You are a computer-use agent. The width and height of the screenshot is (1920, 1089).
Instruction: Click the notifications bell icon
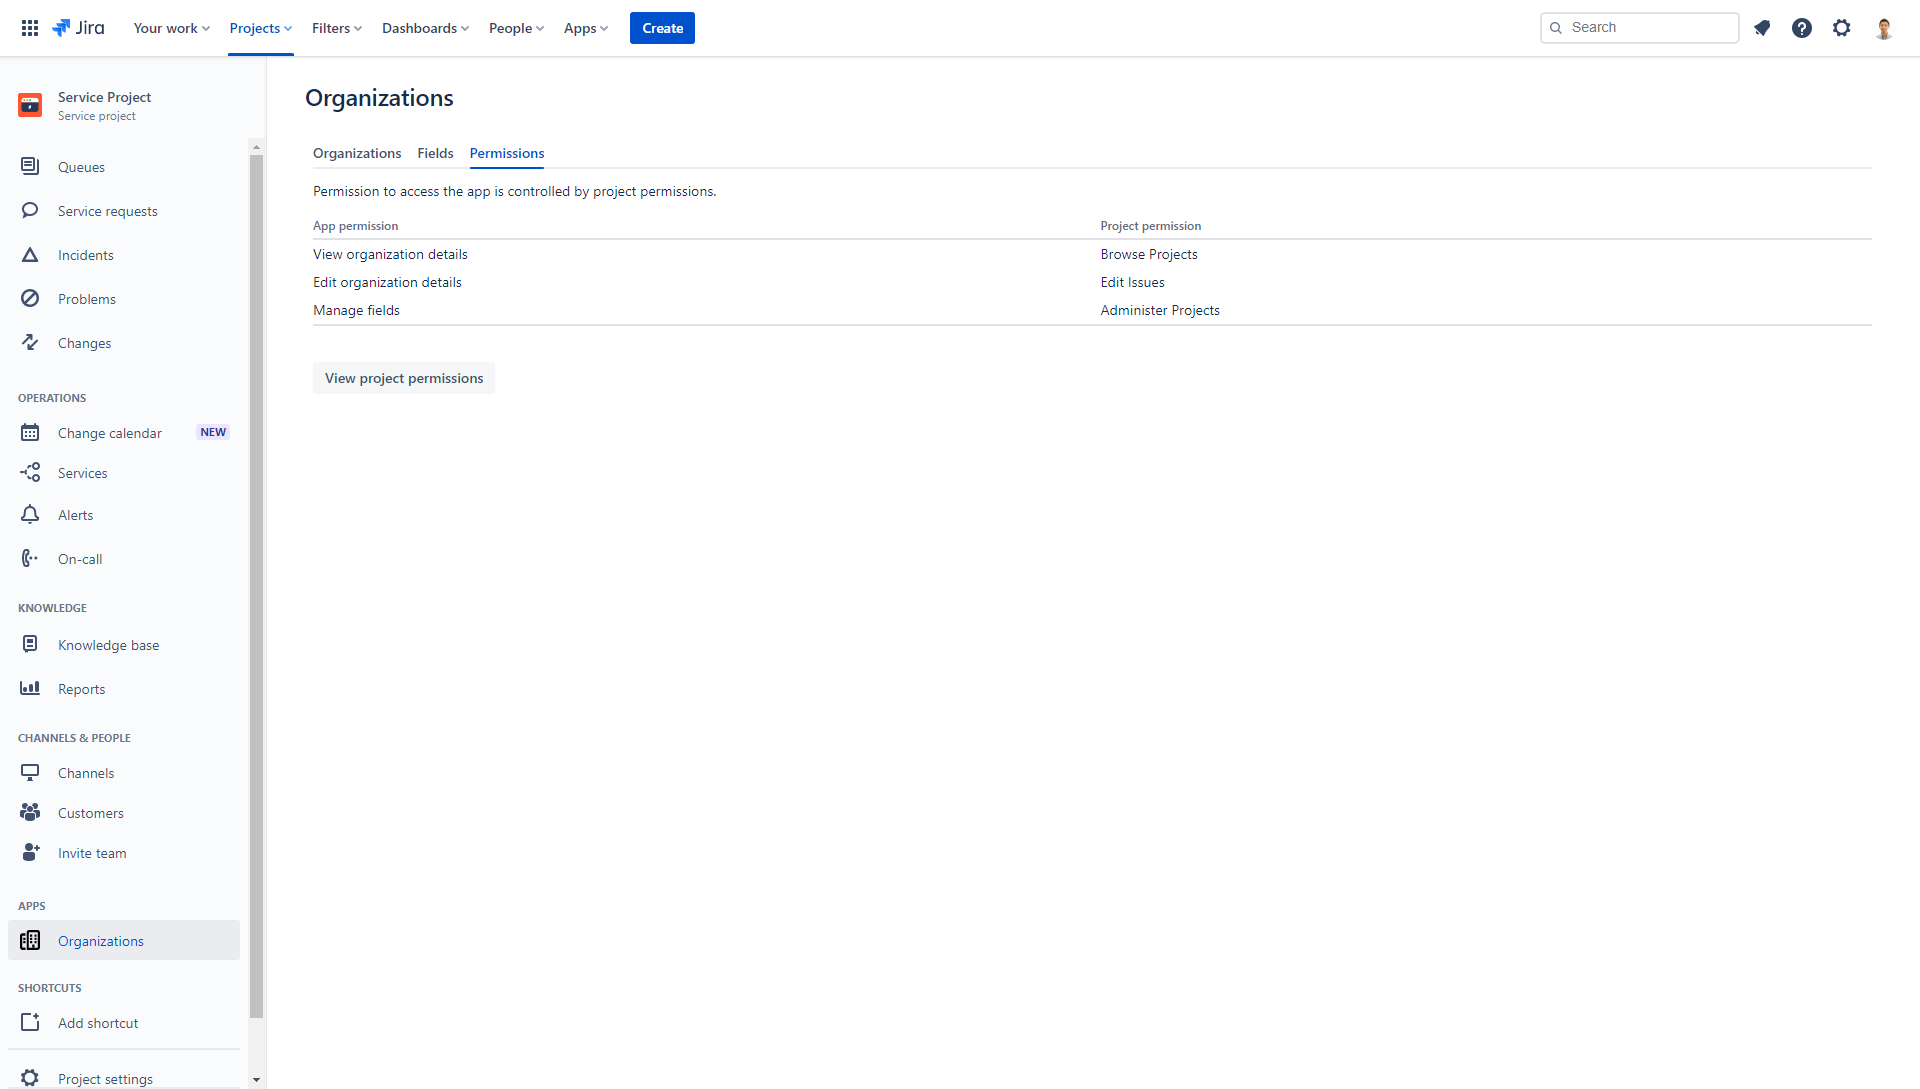point(1762,28)
